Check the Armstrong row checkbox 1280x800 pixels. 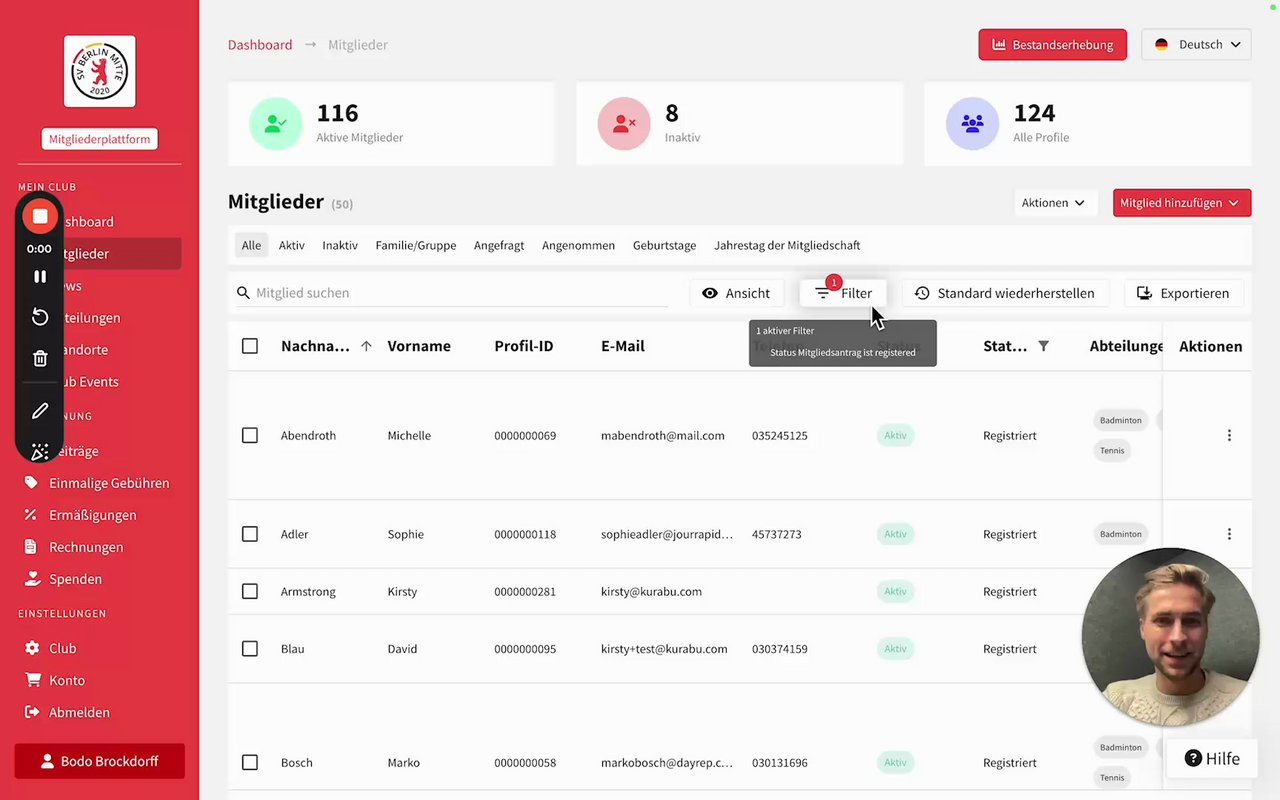pyautogui.click(x=250, y=591)
